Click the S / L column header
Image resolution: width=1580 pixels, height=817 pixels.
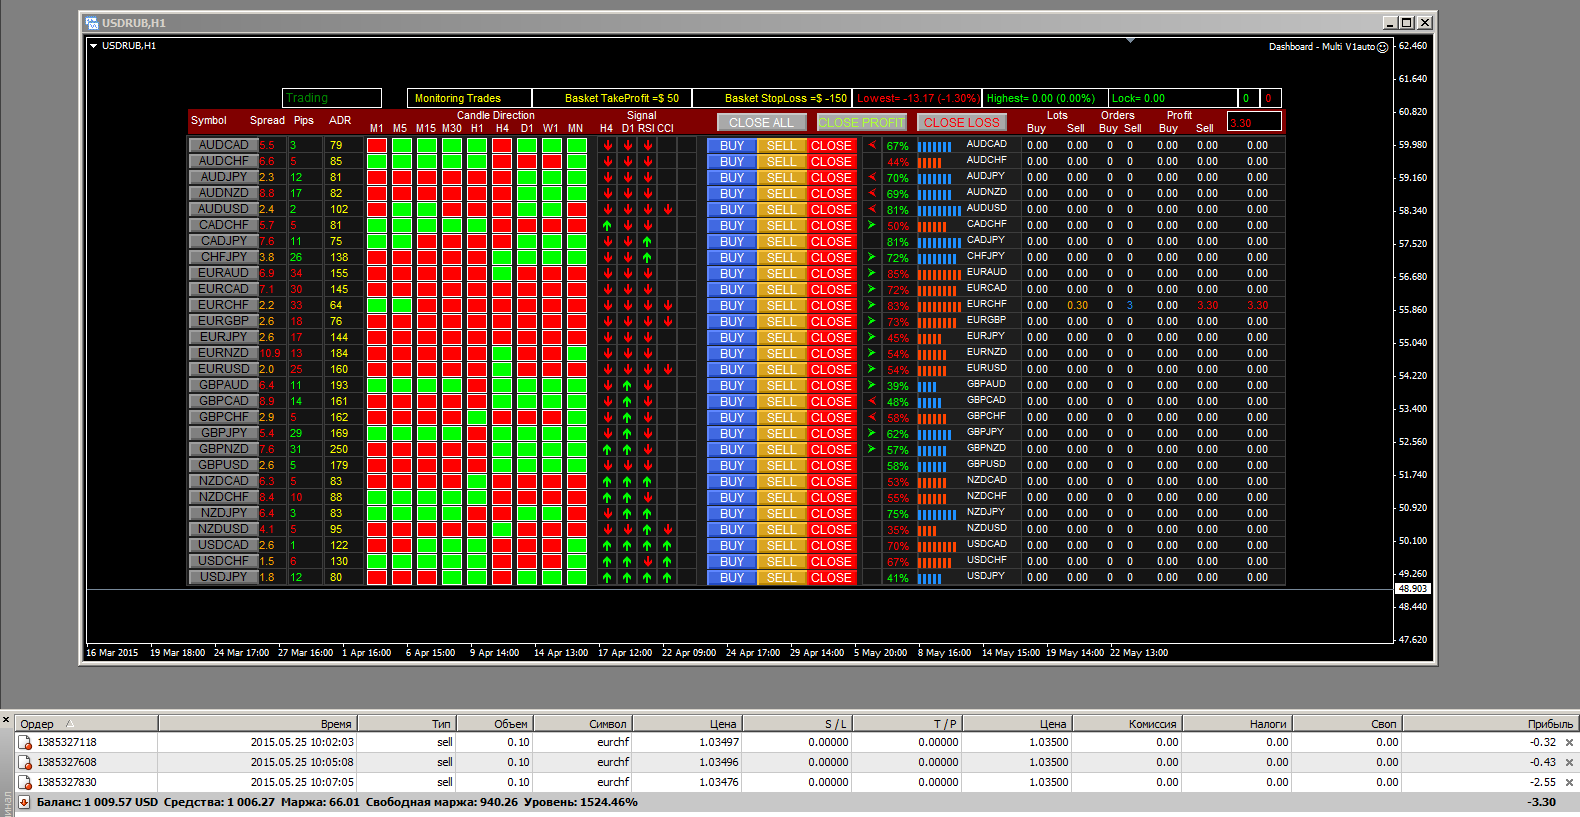[796, 724]
